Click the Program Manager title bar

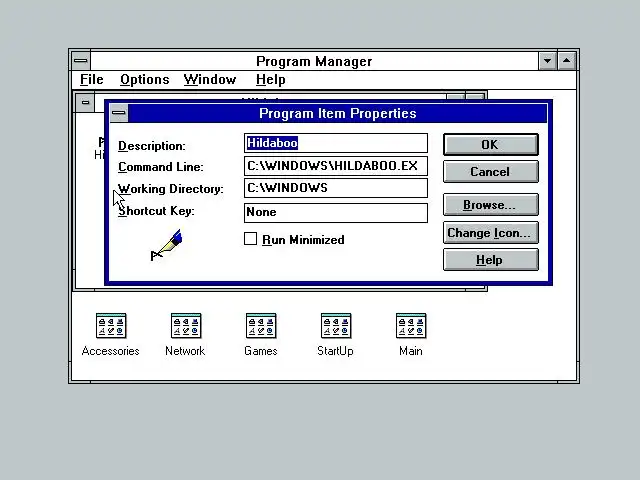pos(314,61)
